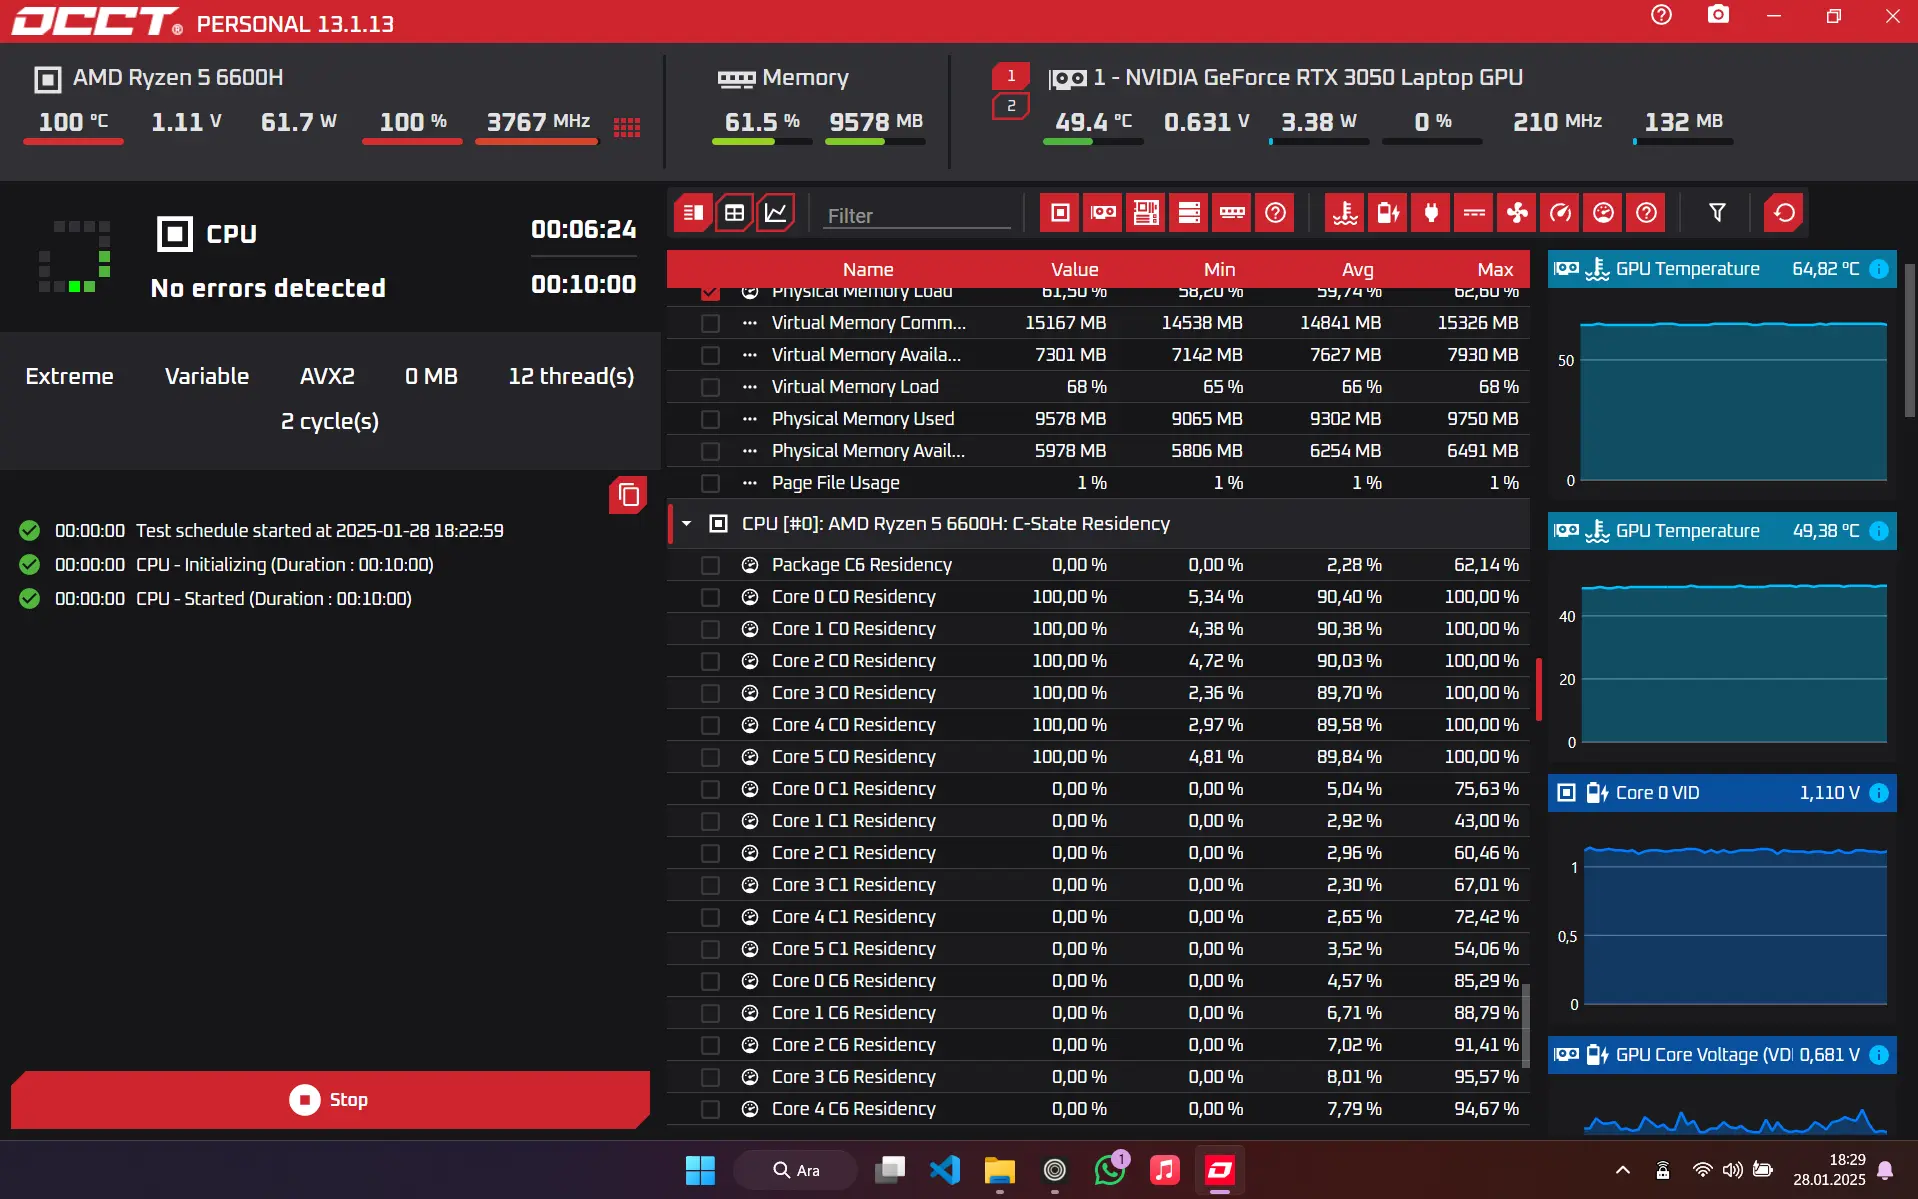Open the Windows Start menu

click(x=700, y=1170)
